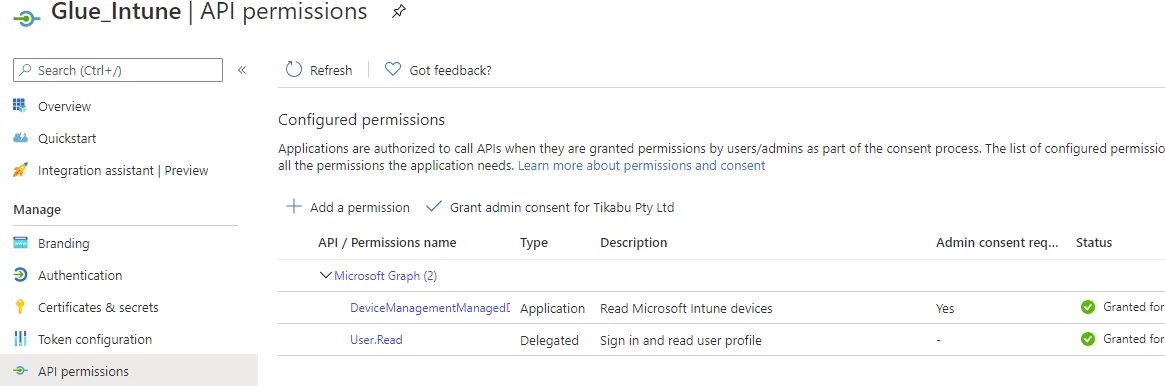Open the Microsoft Graph (2) link
This screenshot has height=386, width=1165.
tap(386, 275)
